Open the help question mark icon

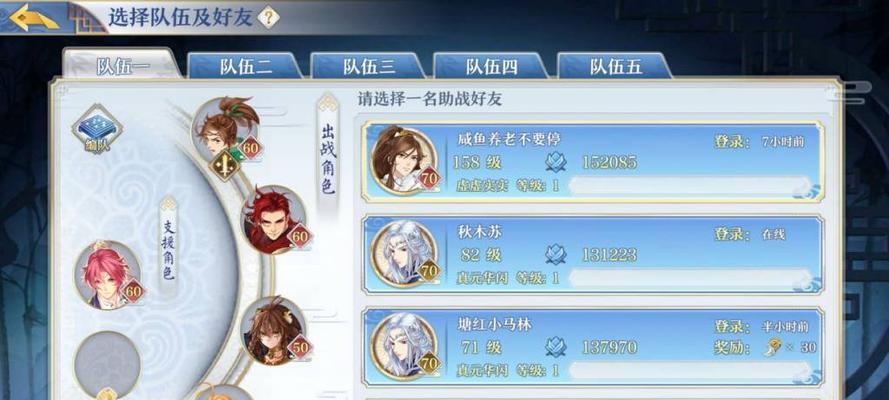[x=269, y=18]
